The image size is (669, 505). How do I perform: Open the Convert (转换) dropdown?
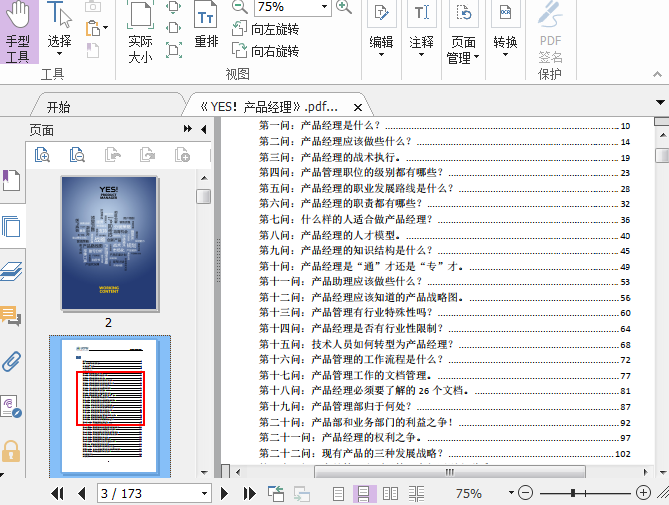(x=505, y=30)
